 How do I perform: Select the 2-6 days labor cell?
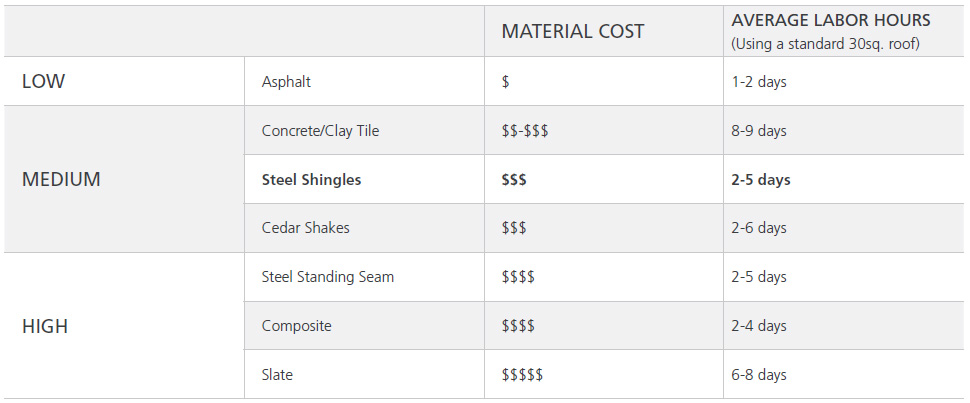pyautogui.click(x=759, y=228)
